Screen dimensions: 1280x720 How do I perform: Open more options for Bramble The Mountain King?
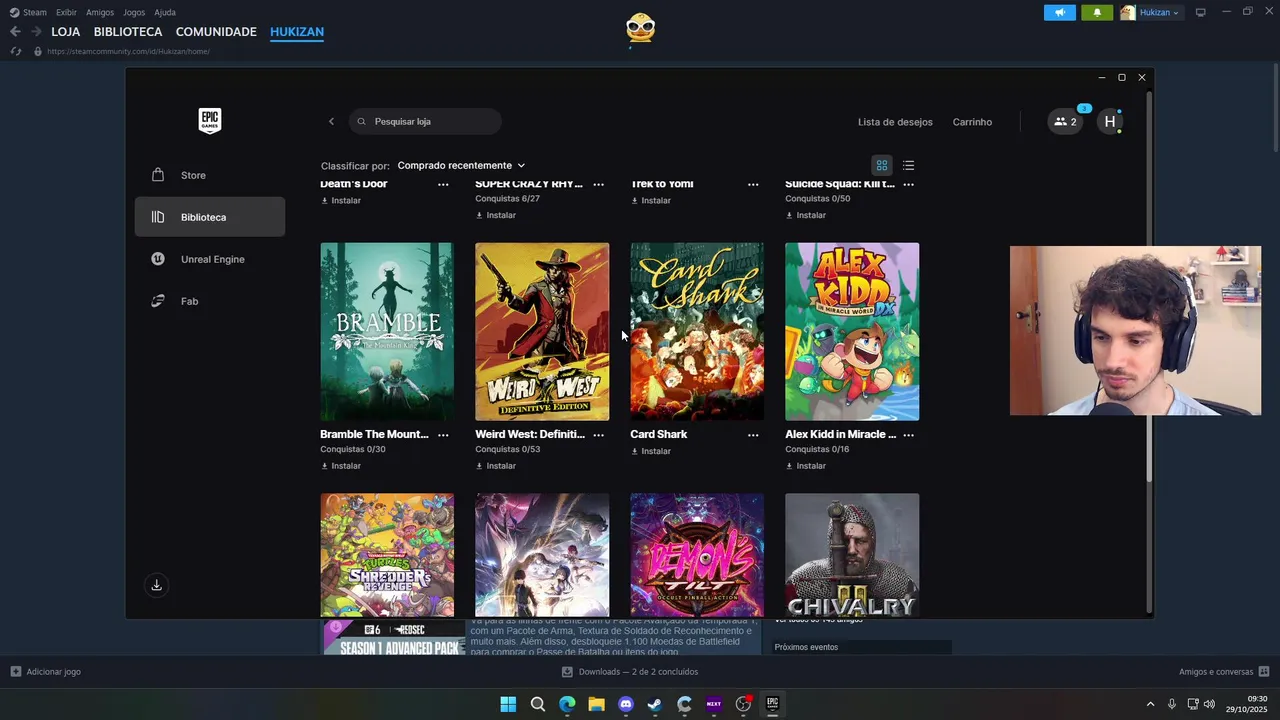(443, 435)
